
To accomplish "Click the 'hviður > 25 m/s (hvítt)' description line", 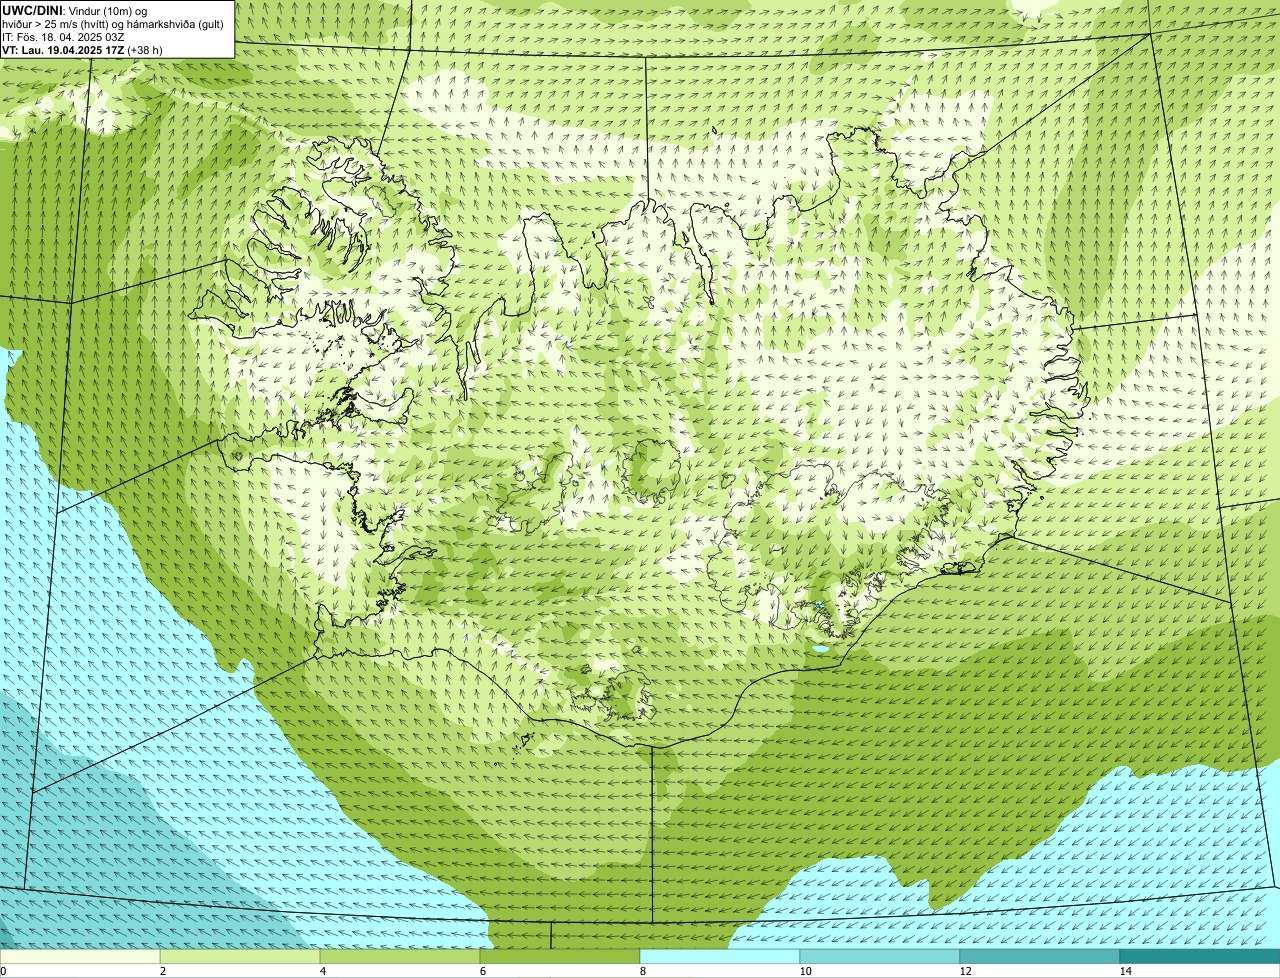I will pos(114,24).
